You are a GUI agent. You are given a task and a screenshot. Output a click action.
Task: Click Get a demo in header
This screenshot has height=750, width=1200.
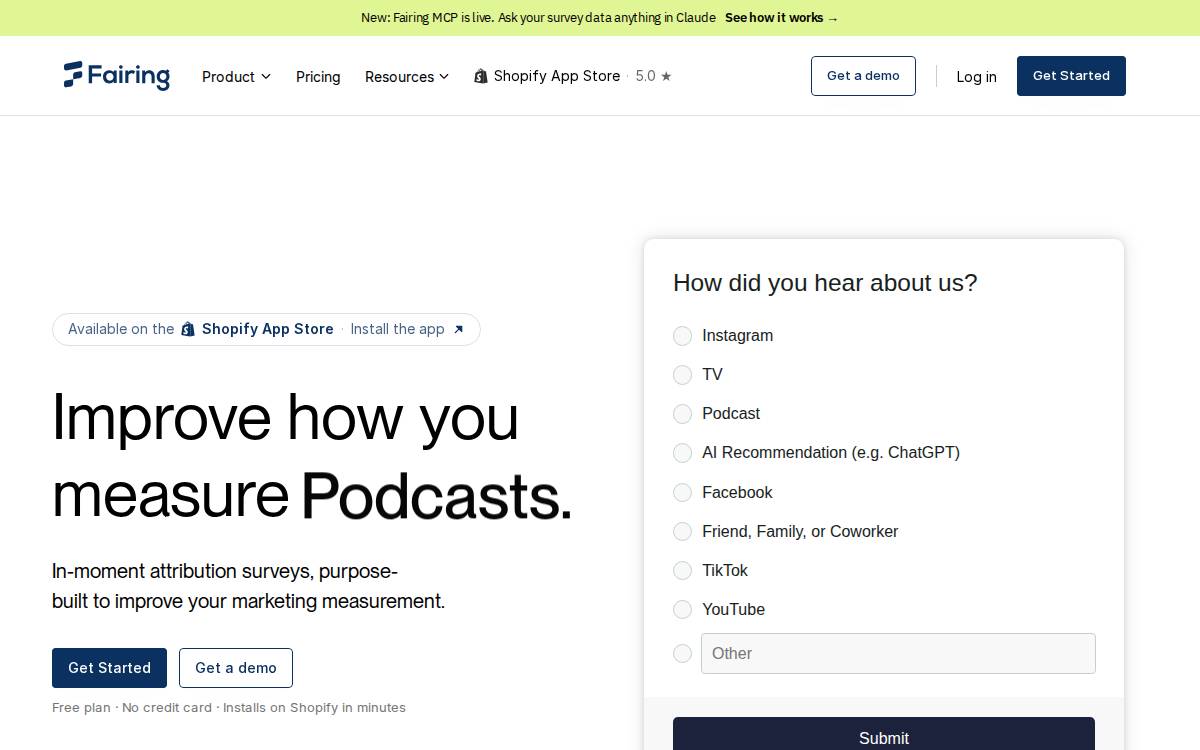tap(863, 76)
